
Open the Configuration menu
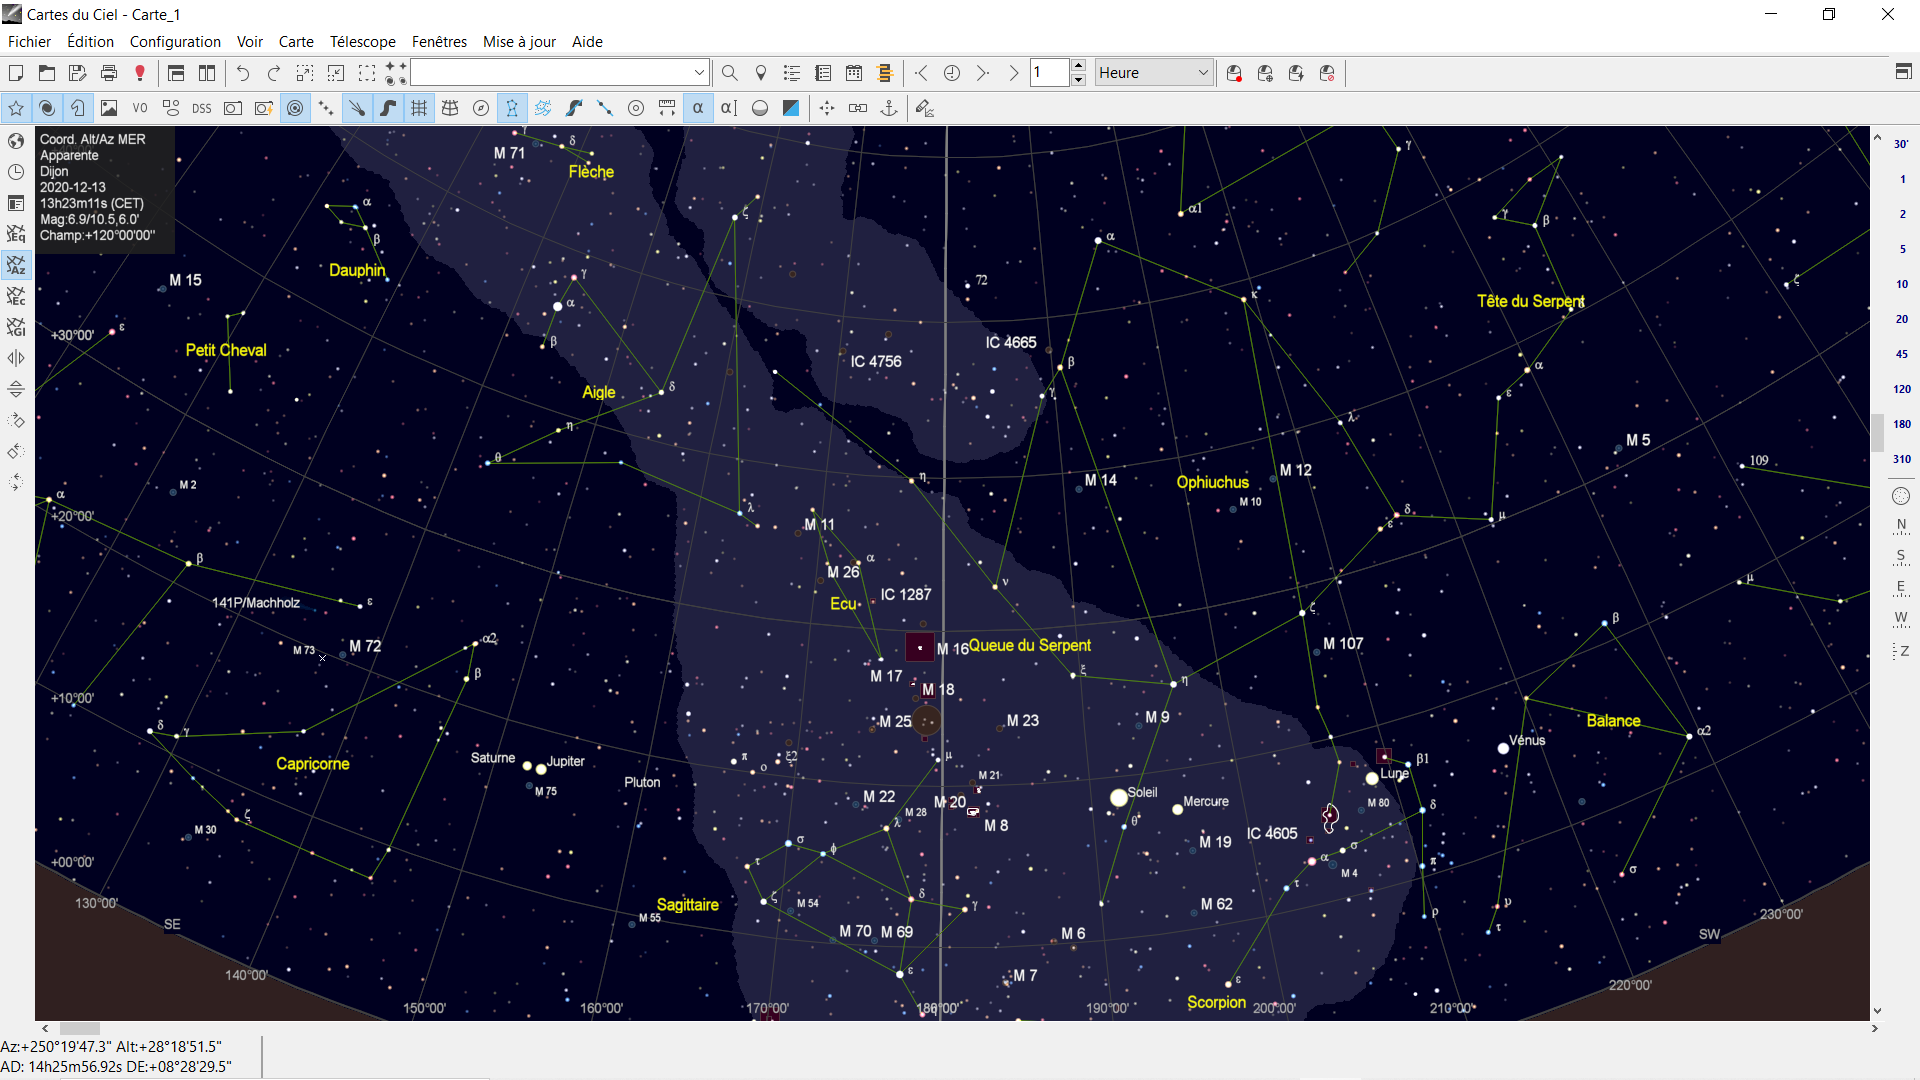coord(175,41)
